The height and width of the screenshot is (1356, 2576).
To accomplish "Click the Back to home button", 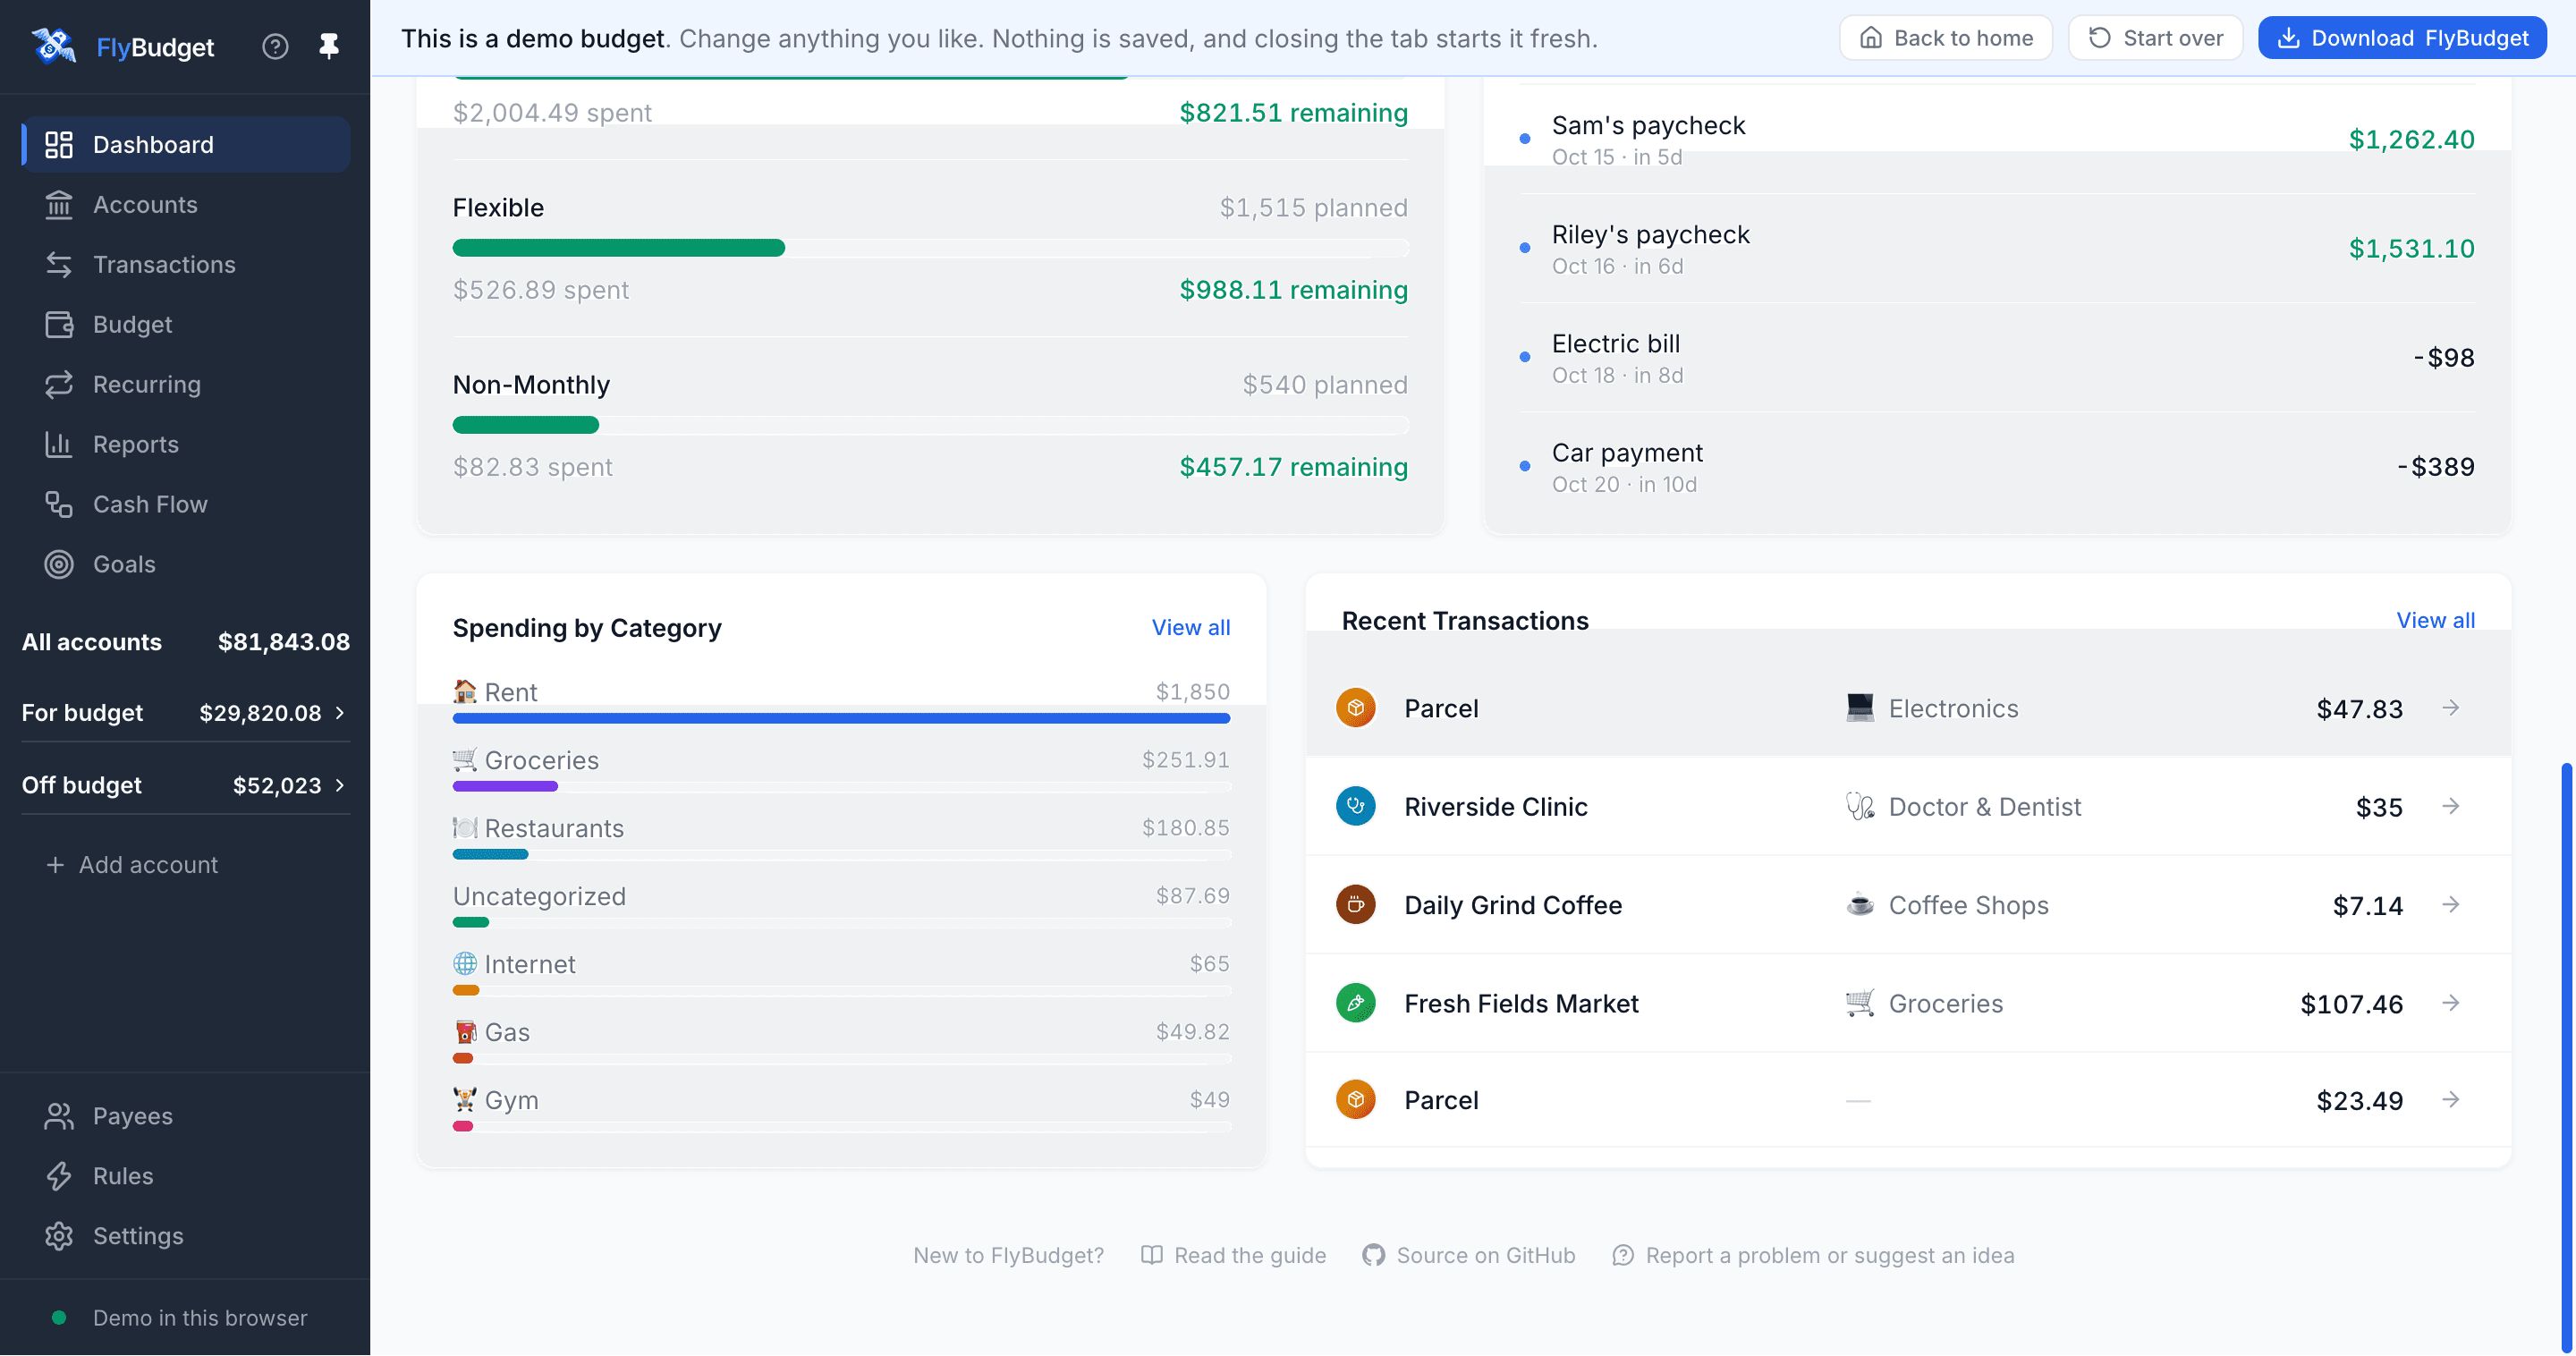I will (1946, 38).
